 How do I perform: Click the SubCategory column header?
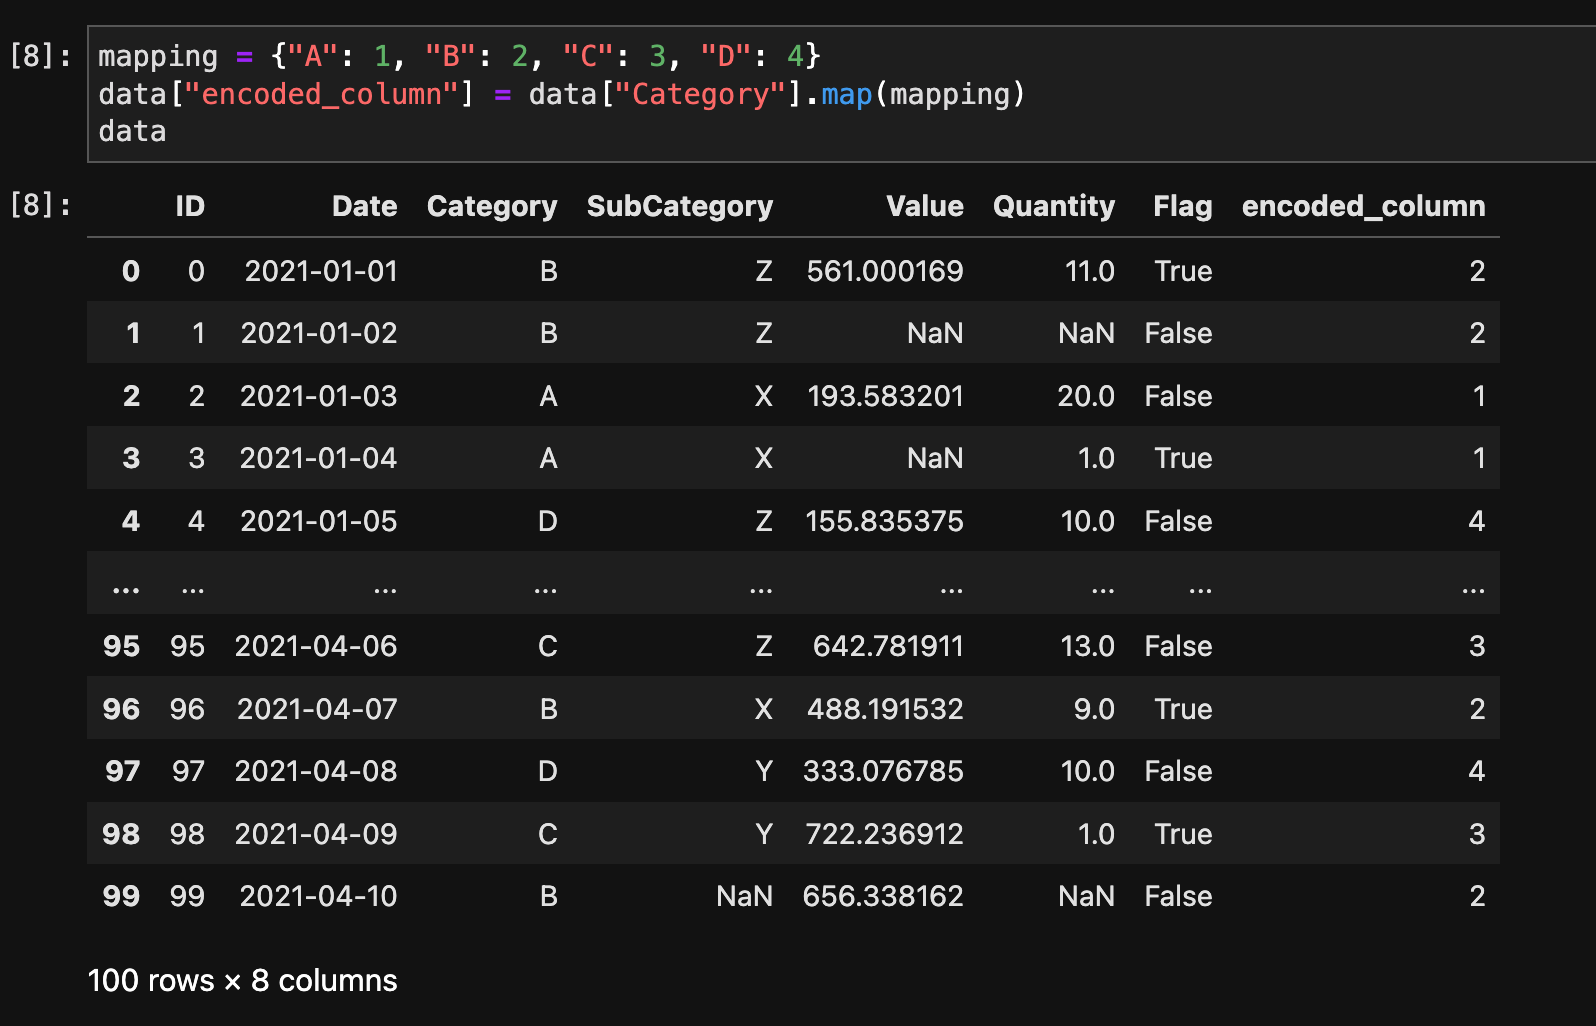680,206
